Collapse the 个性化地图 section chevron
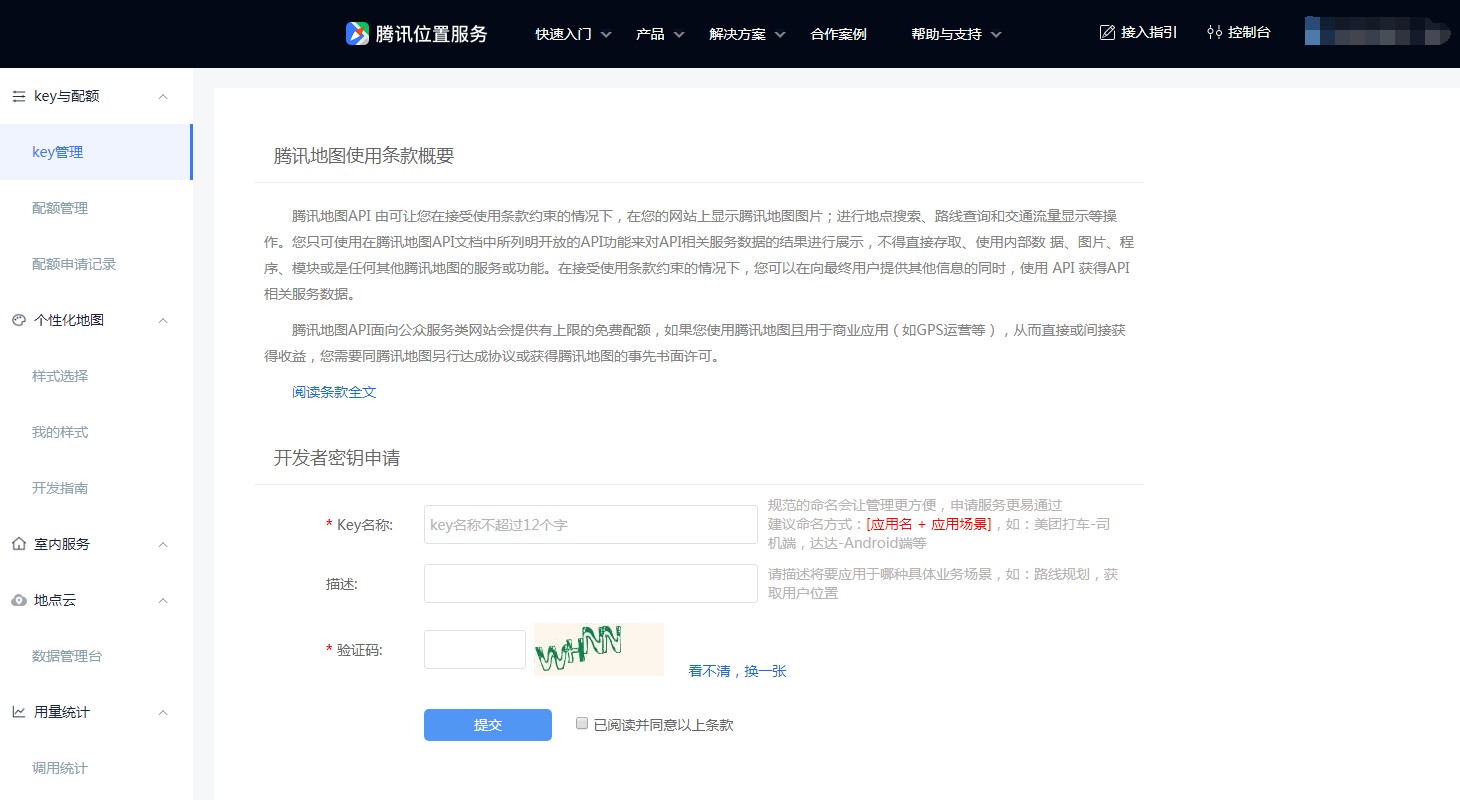Viewport: 1460px width, 800px height. pyautogui.click(x=164, y=320)
